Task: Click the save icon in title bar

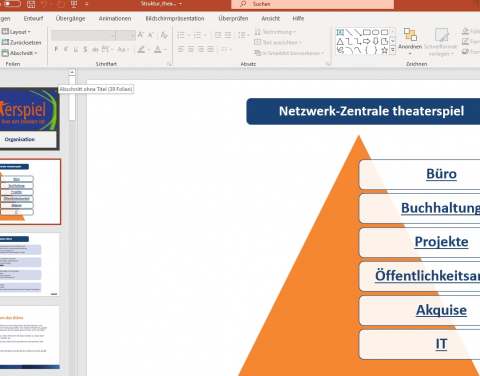Action: [31, 4]
